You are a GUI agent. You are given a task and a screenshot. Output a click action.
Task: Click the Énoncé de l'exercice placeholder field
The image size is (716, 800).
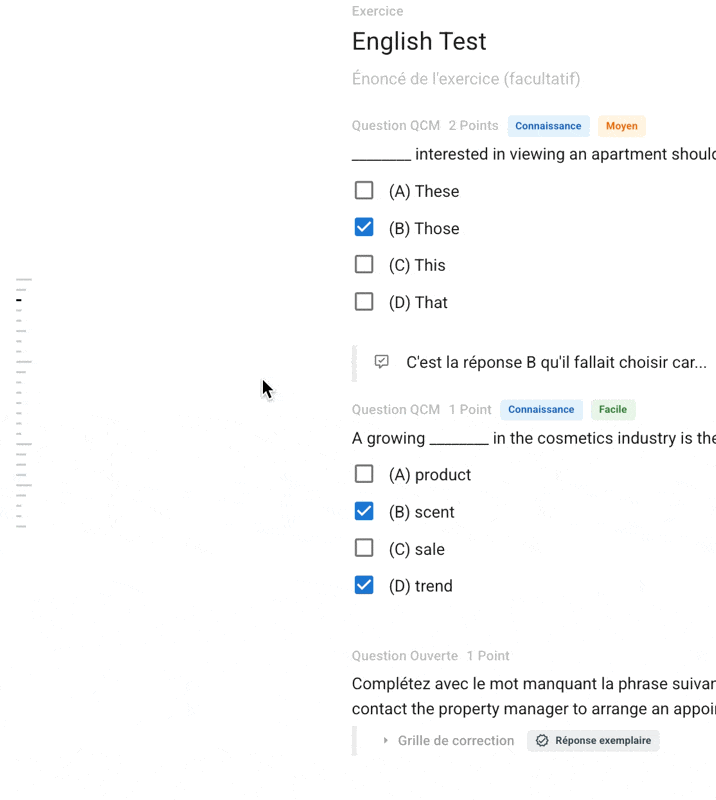point(466,79)
